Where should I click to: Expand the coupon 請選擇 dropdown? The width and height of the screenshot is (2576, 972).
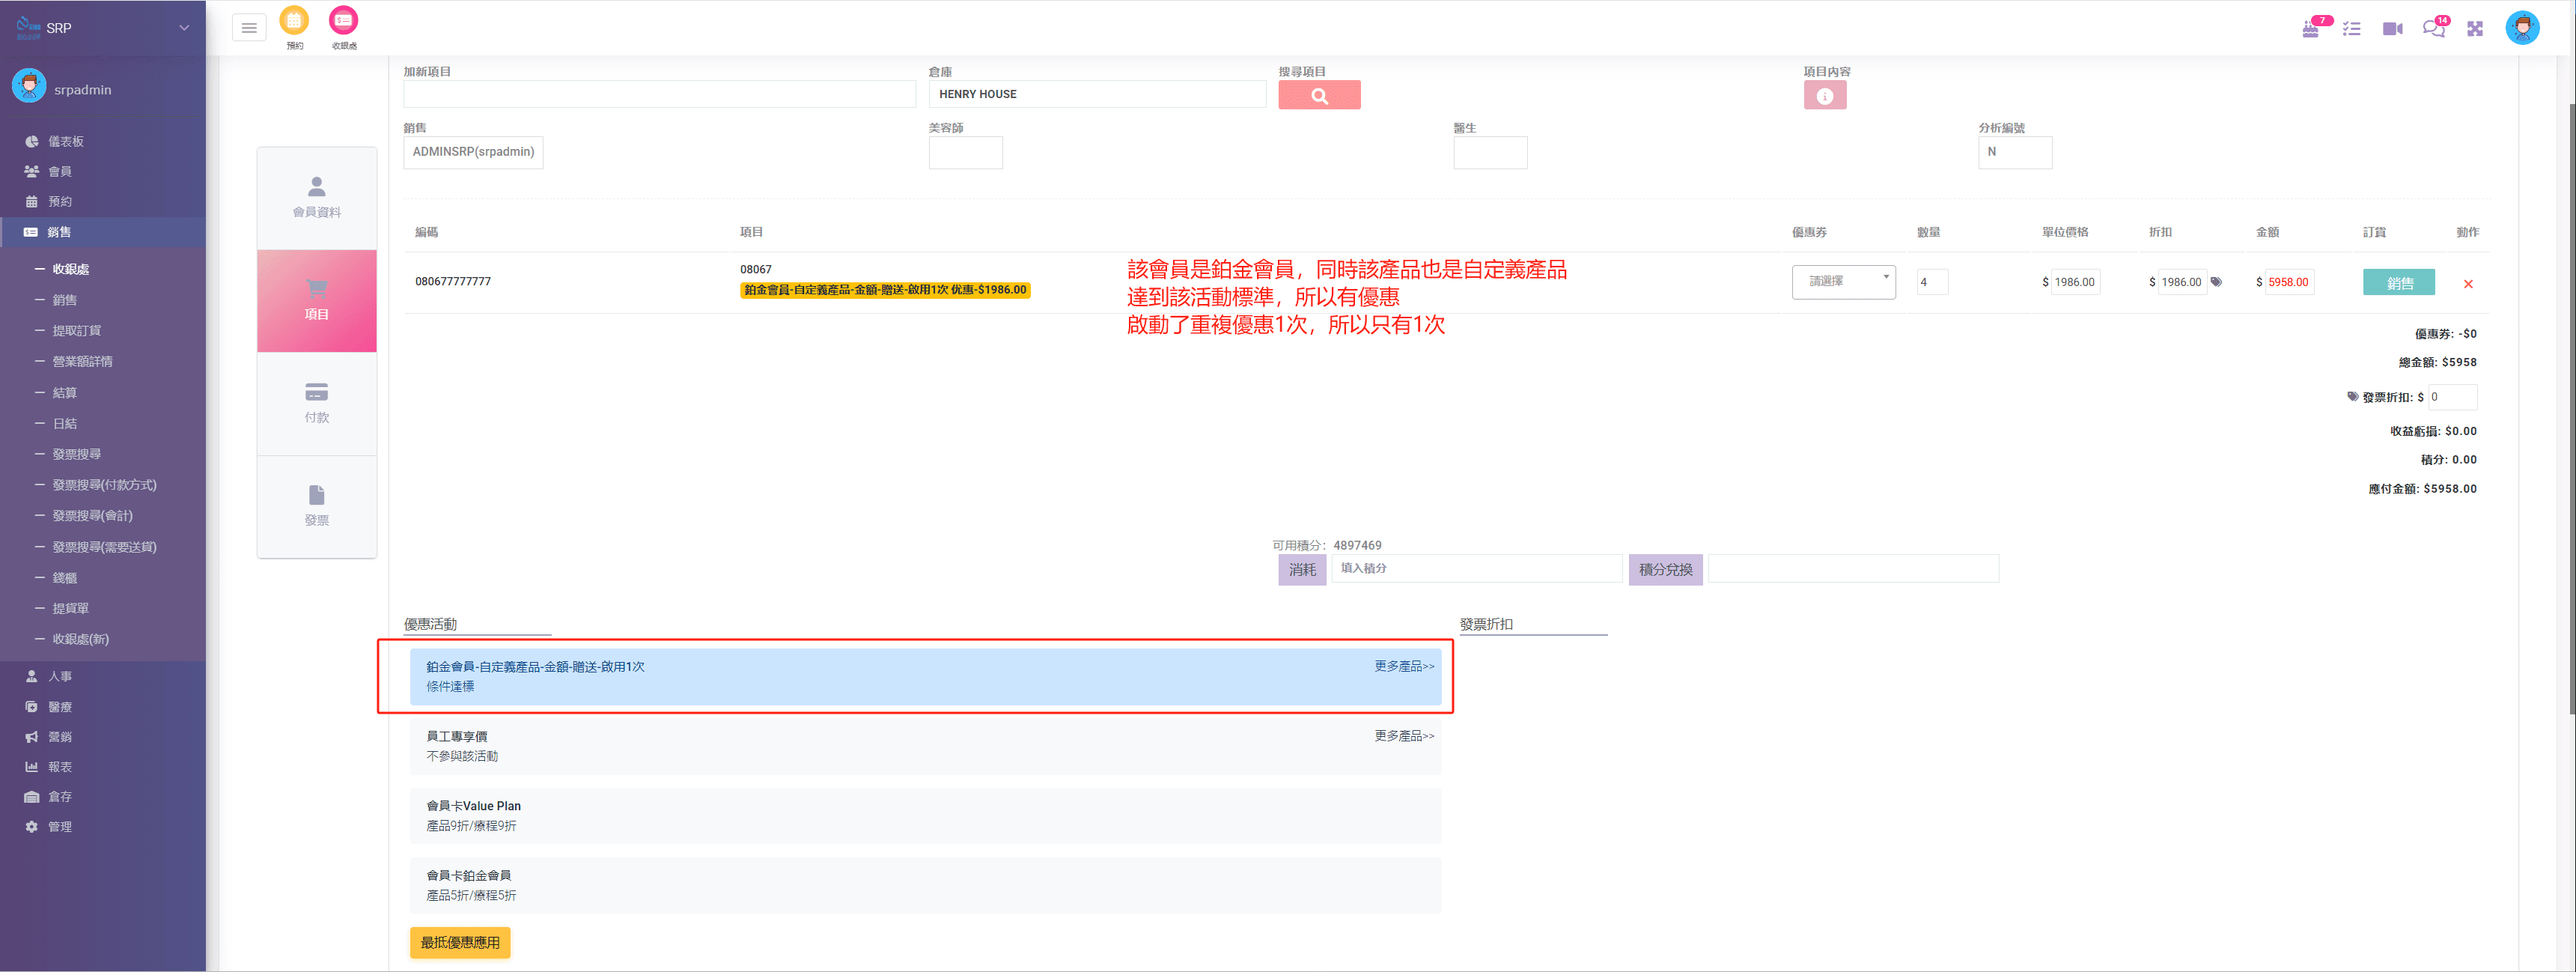pyautogui.click(x=1843, y=282)
